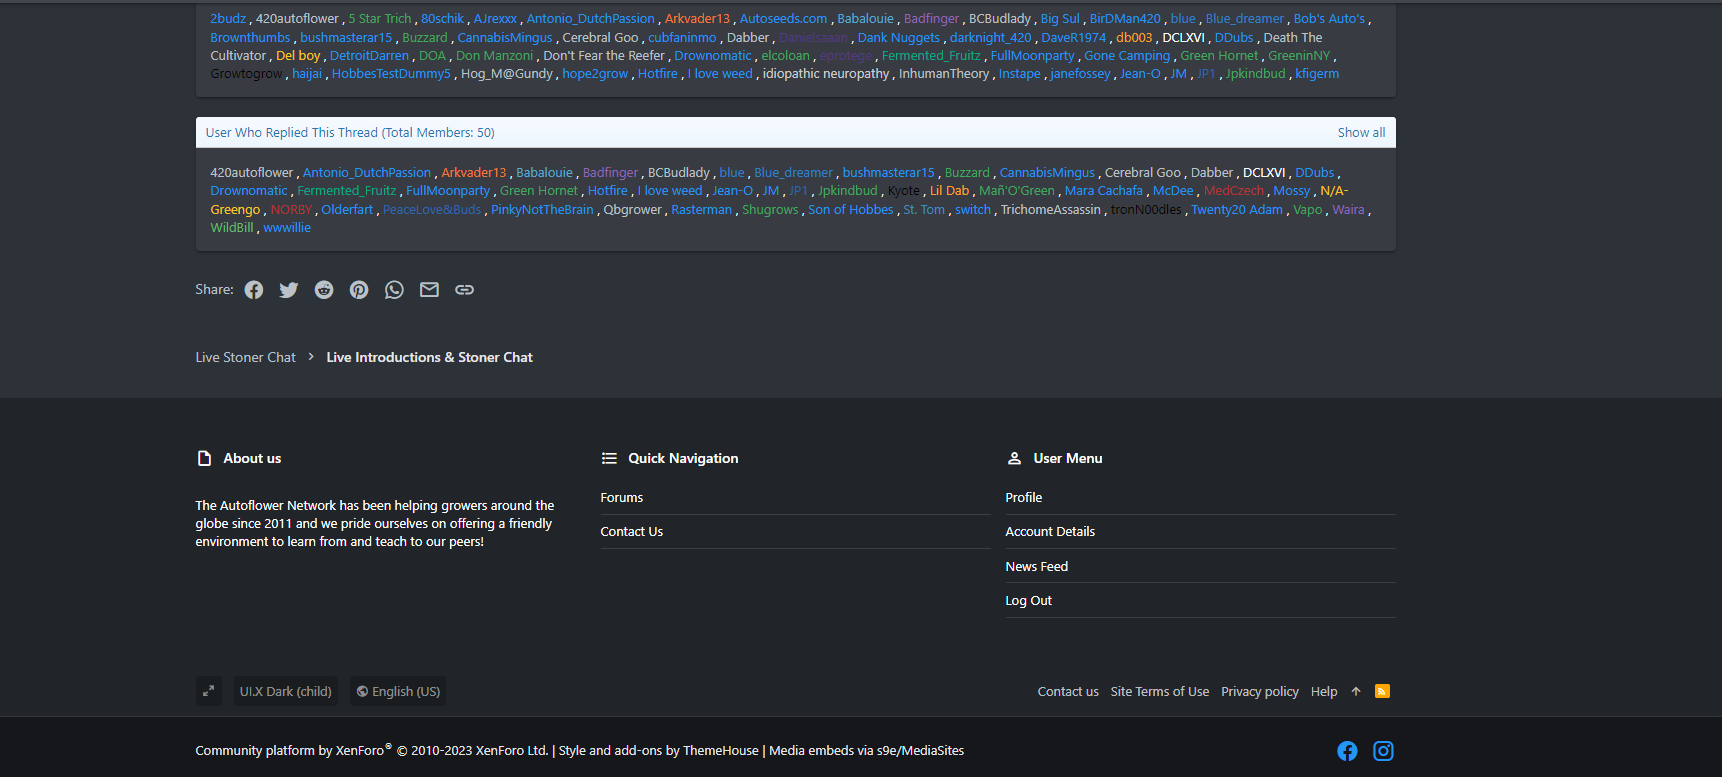Open footer Facebook page icon
The width and height of the screenshot is (1722, 777).
[1347, 751]
